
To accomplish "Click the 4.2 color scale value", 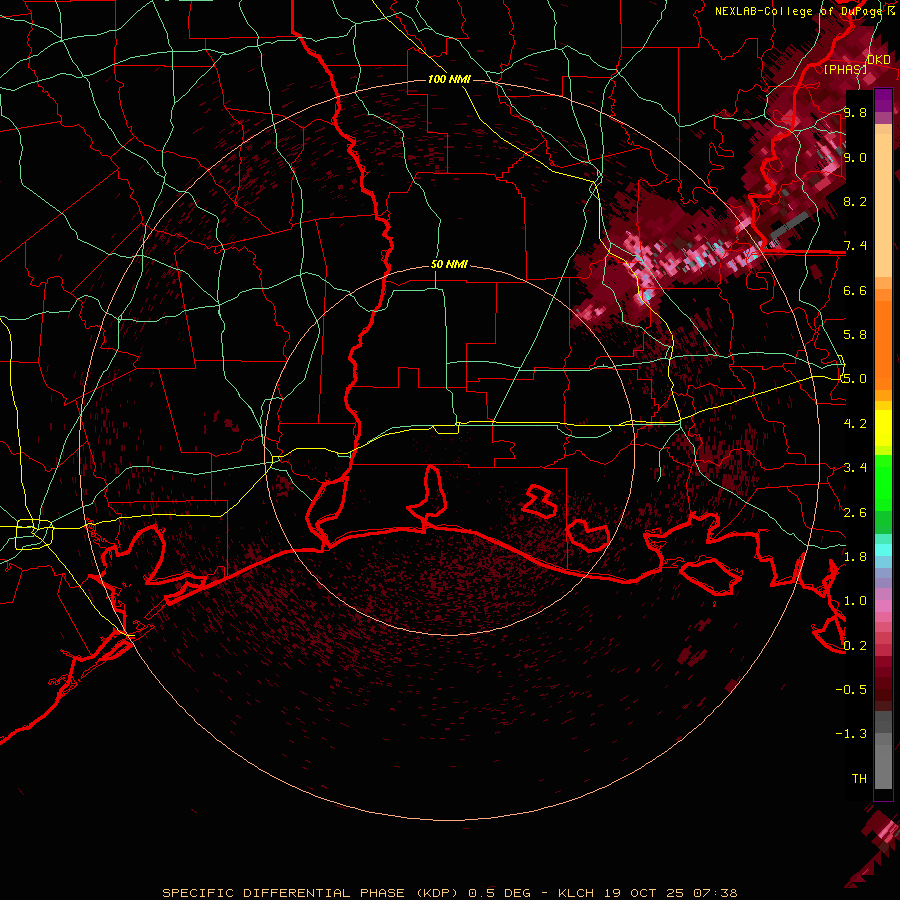I will point(855,424).
